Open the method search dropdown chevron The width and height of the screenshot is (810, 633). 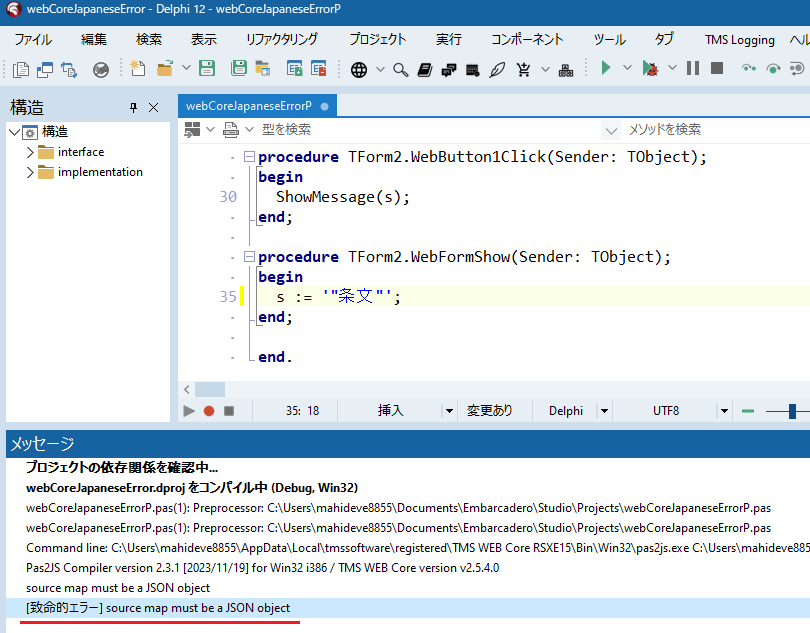tap(611, 130)
